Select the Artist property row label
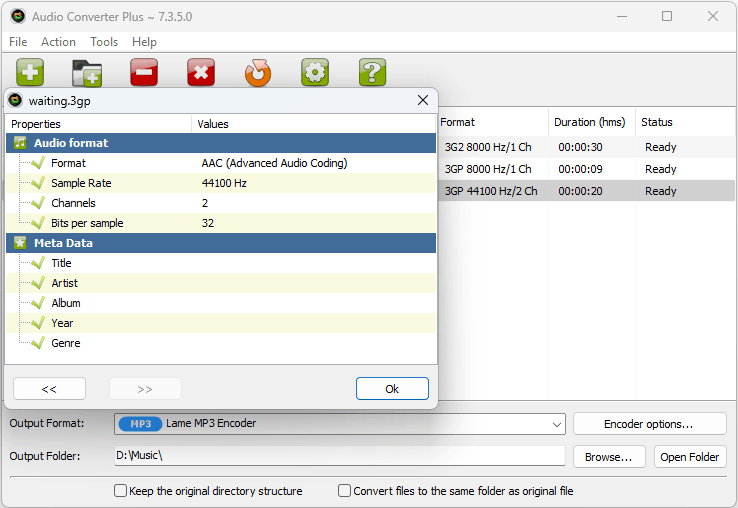This screenshot has width=738, height=508. [x=64, y=283]
